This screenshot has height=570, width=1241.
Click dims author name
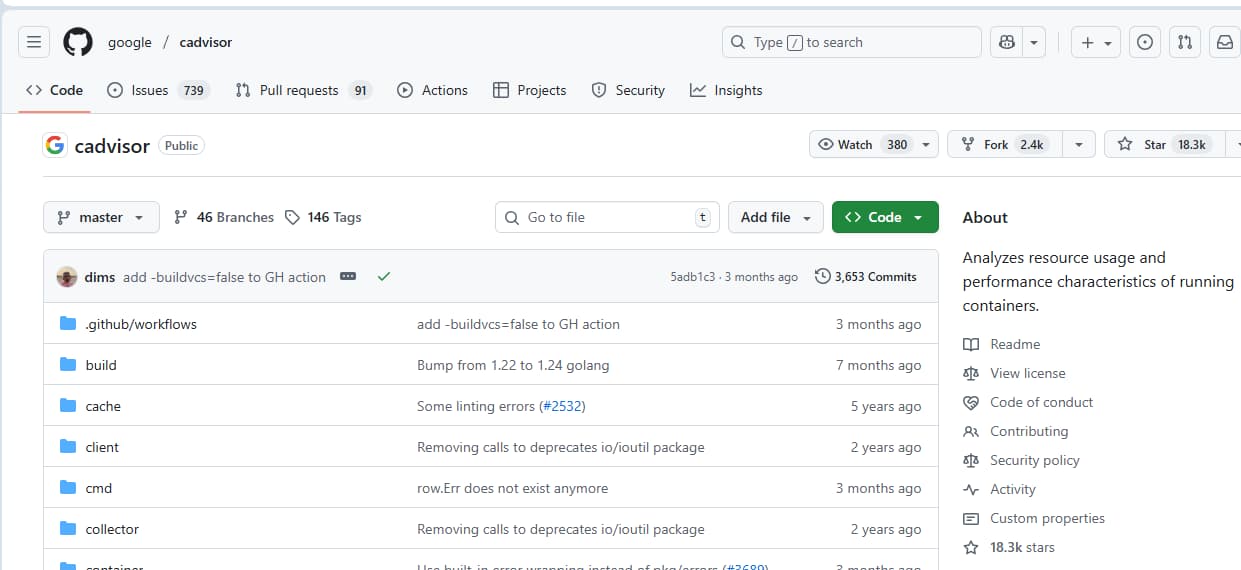pyautogui.click(x=100, y=277)
